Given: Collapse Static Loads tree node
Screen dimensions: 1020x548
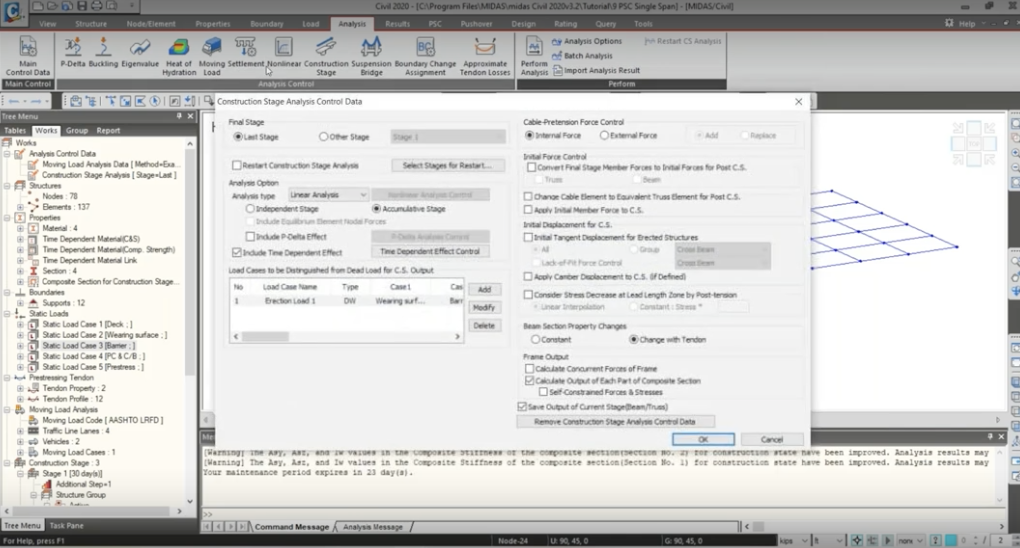Looking at the screenshot, I should coord(8,314).
